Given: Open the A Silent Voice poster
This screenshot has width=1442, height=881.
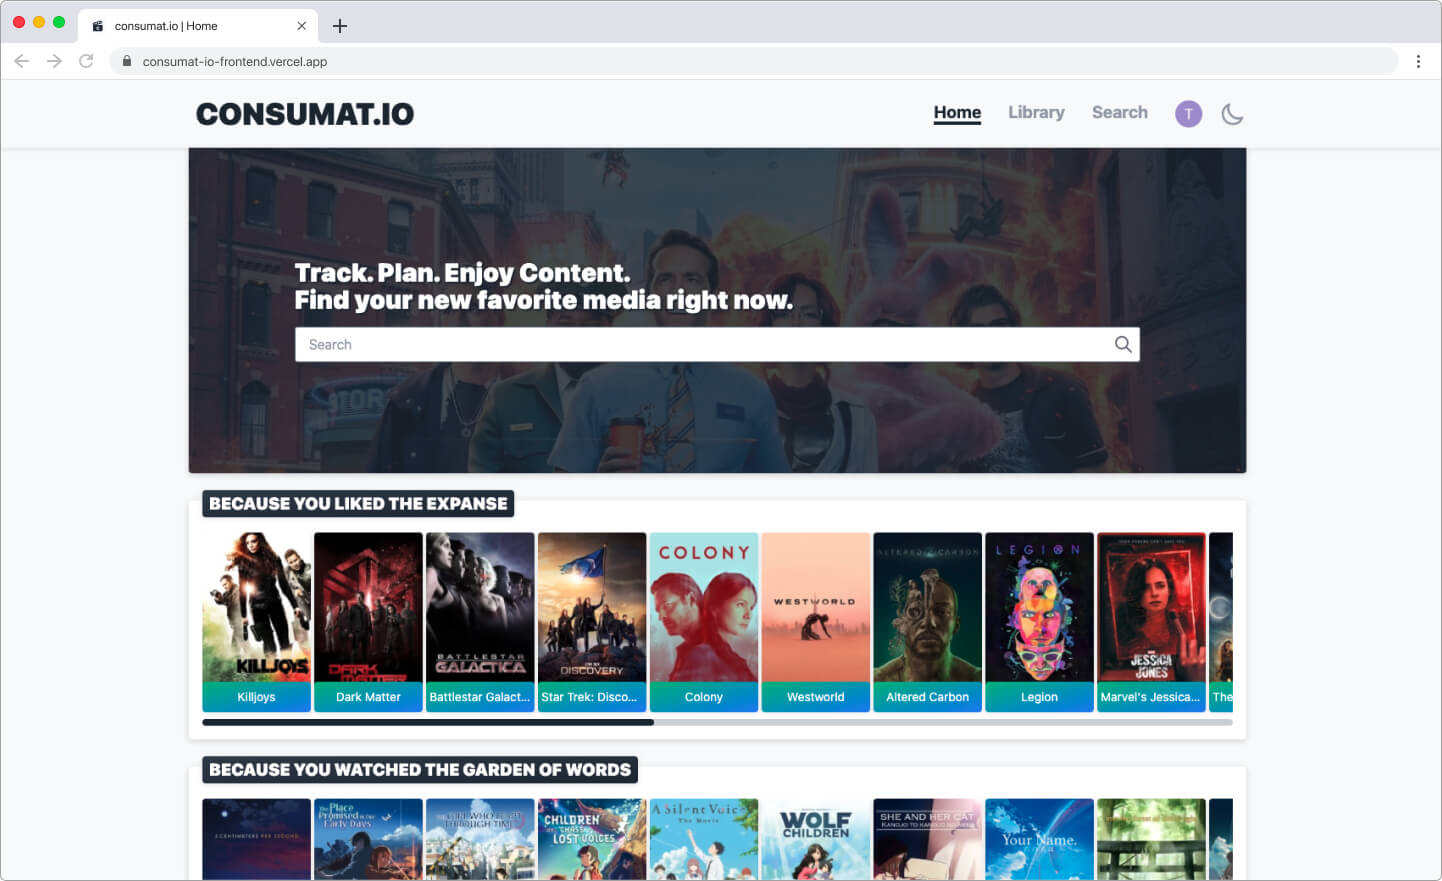Looking at the screenshot, I should (x=704, y=839).
